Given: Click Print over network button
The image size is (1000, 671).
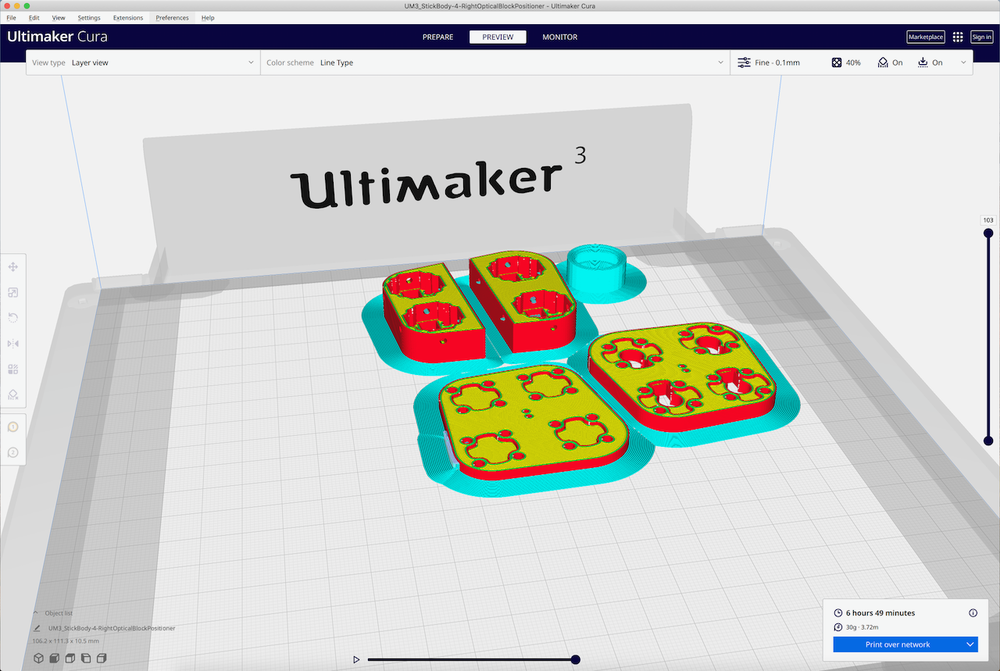Looking at the screenshot, I should point(898,644).
